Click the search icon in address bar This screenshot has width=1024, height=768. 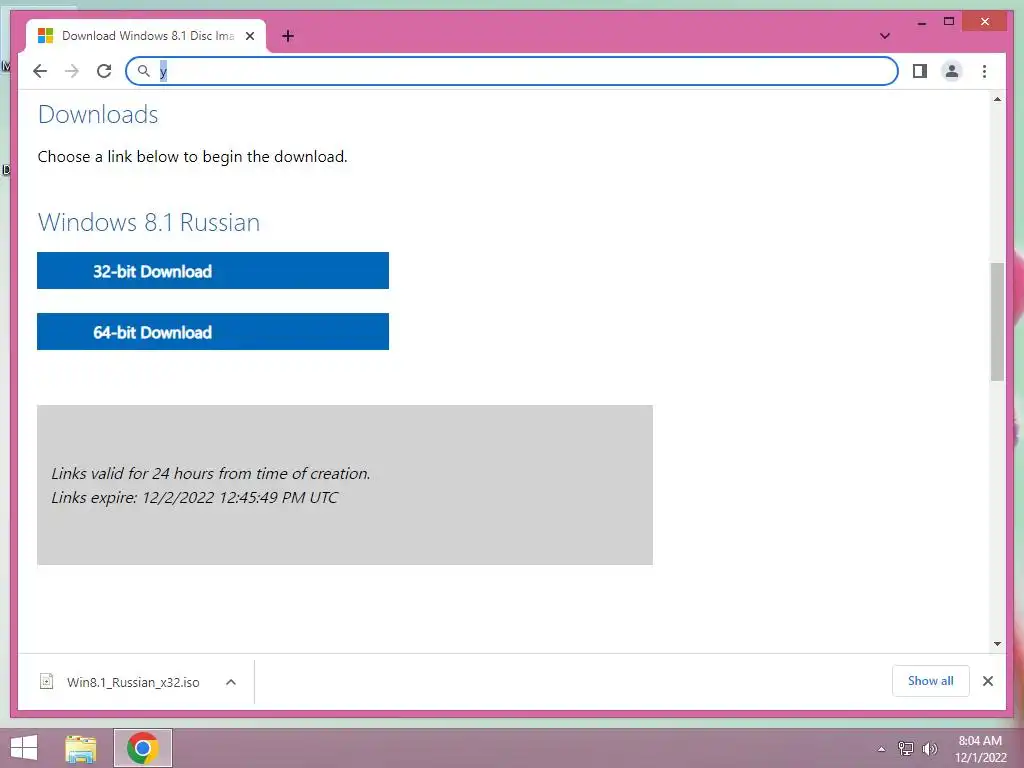click(144, 71)
